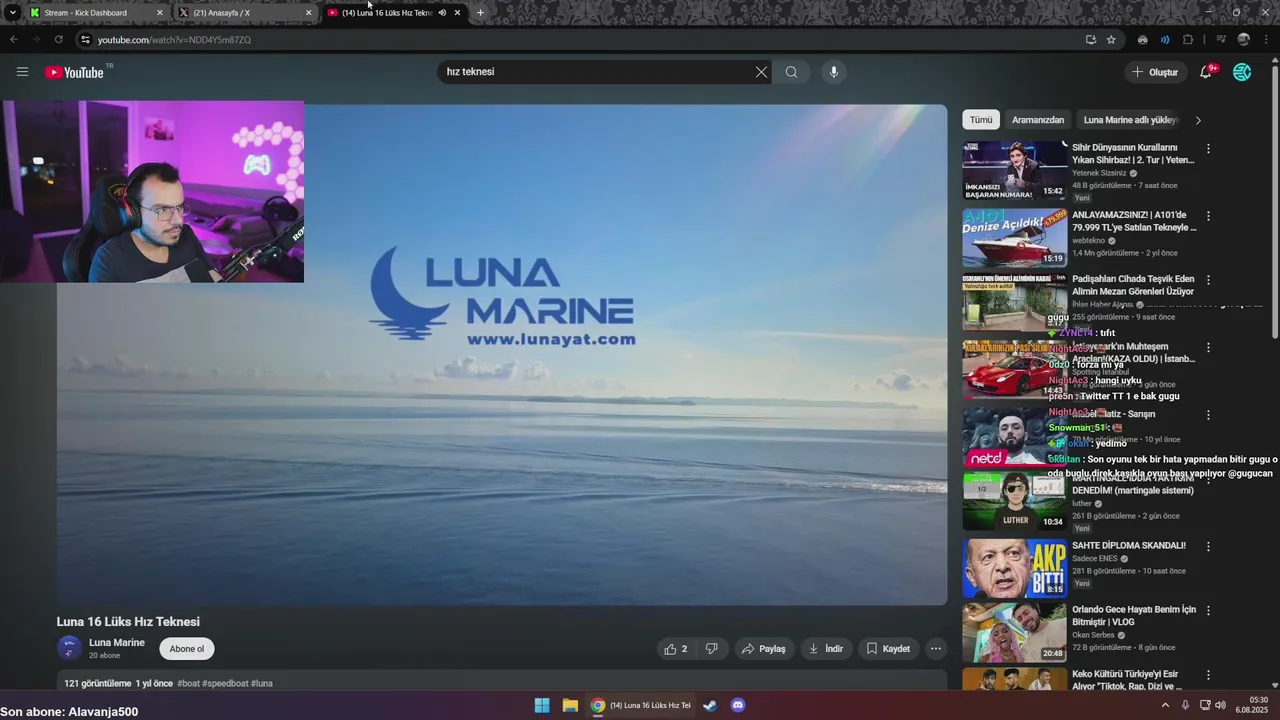The height and width of the screenshot is (720, 1280).
Task: Open Steam from the taskbar
Action: tap(710, 705)
